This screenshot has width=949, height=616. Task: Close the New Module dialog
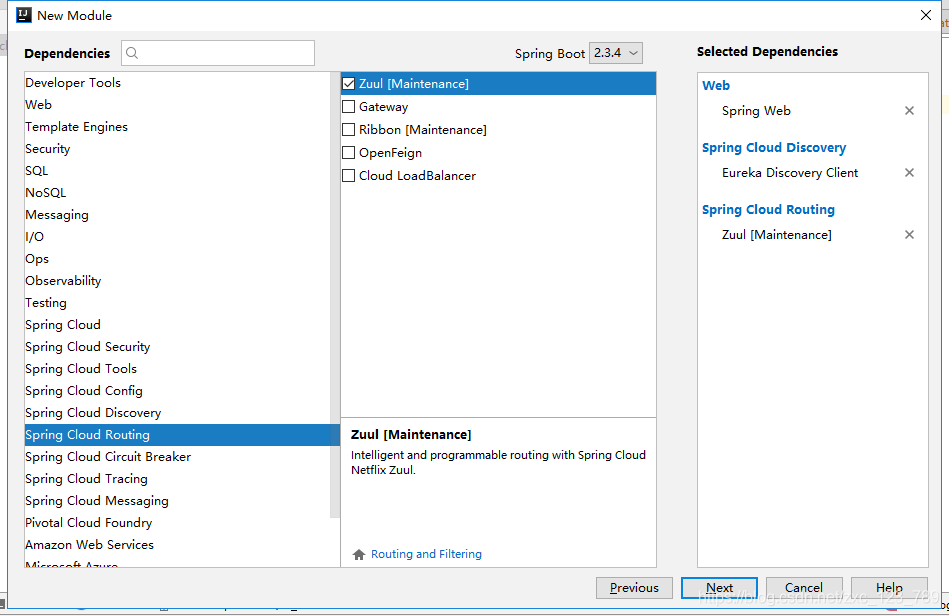point(926,15)
